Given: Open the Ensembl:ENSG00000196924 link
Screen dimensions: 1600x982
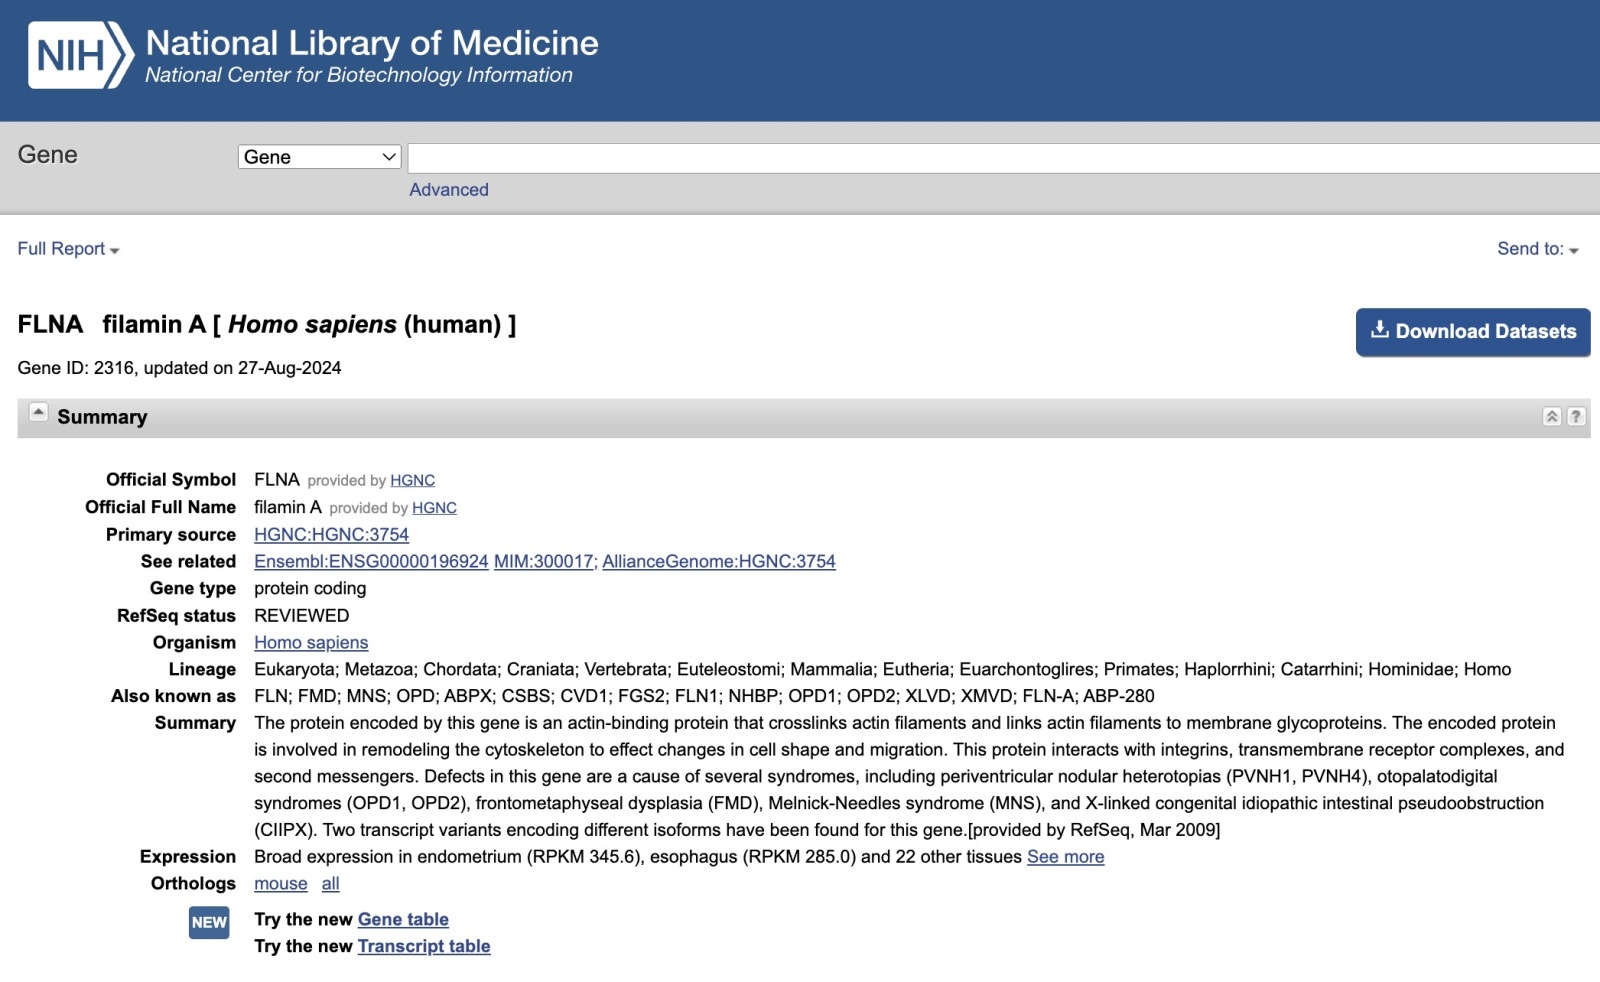Looking at the screenshot, I should 371,562.
